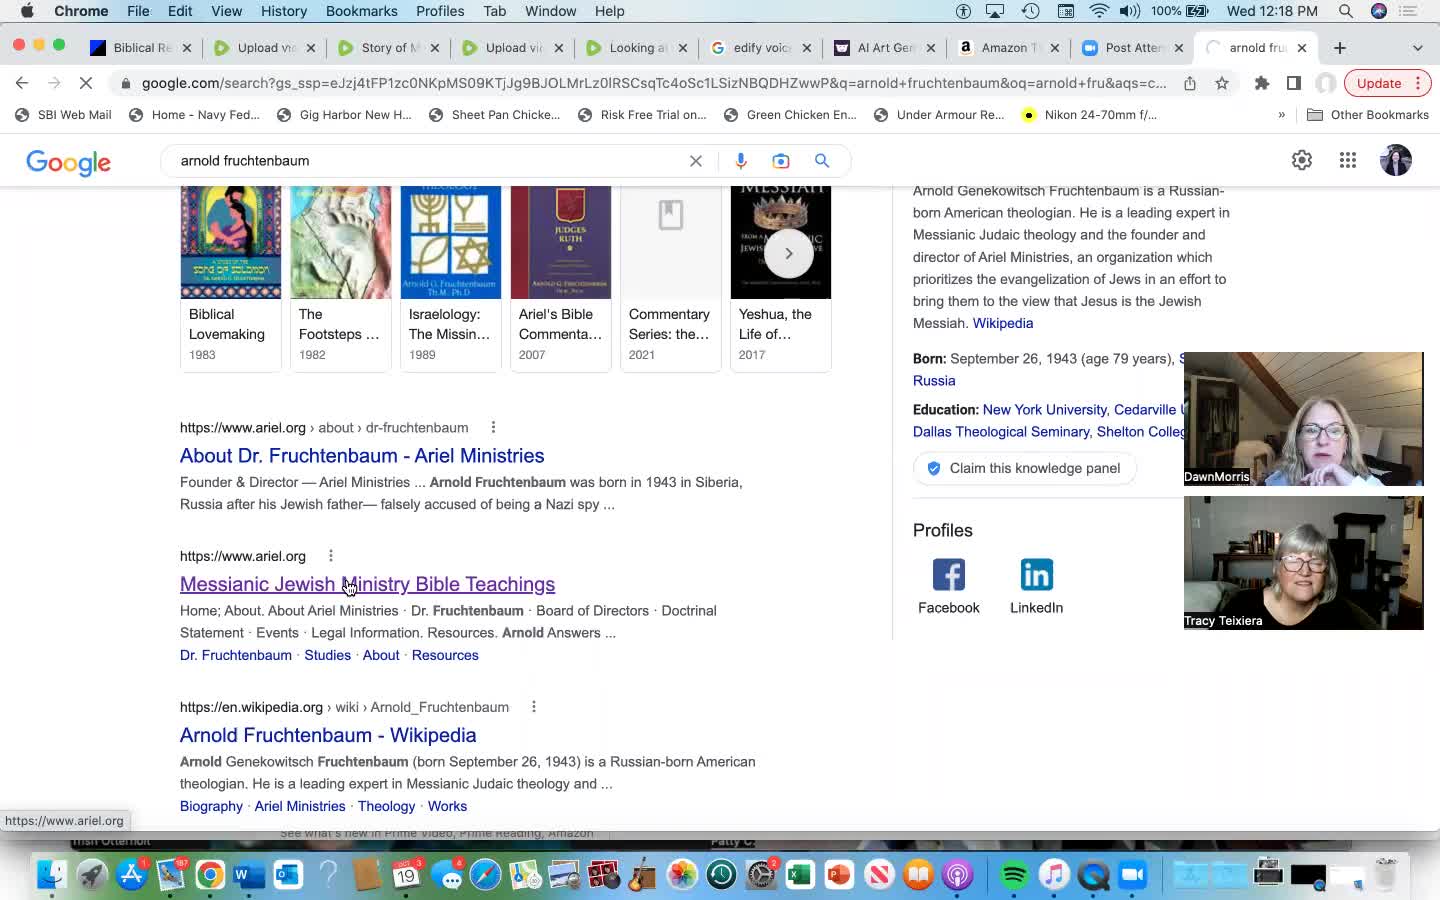Open Other Bookmarks folder
Viewport: 1440px width, 900px height.
click(1368, 115)
